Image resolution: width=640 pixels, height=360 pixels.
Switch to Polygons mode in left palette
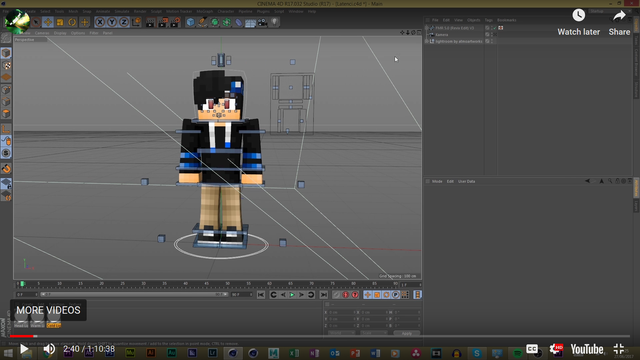[x=6, y=114]
